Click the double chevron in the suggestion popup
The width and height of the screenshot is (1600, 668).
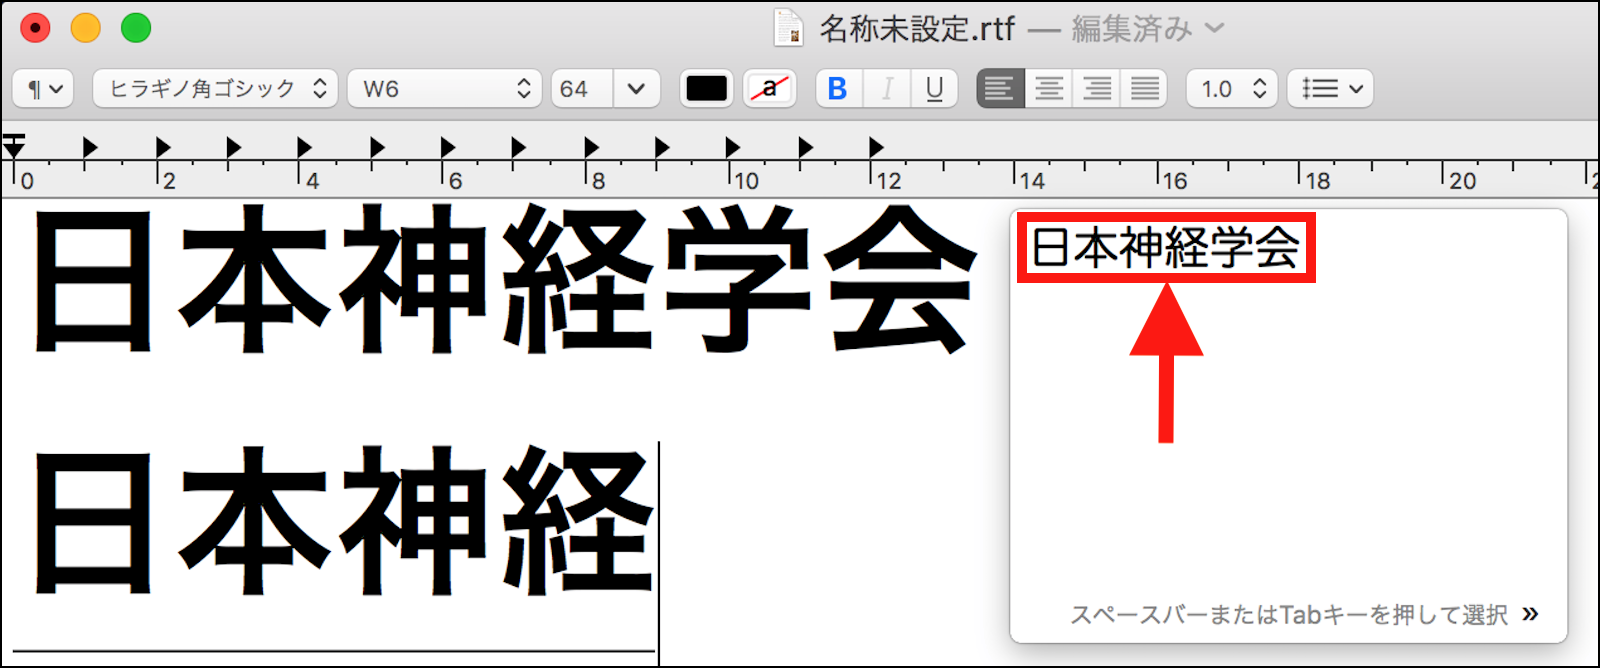tap(1530, 614)
